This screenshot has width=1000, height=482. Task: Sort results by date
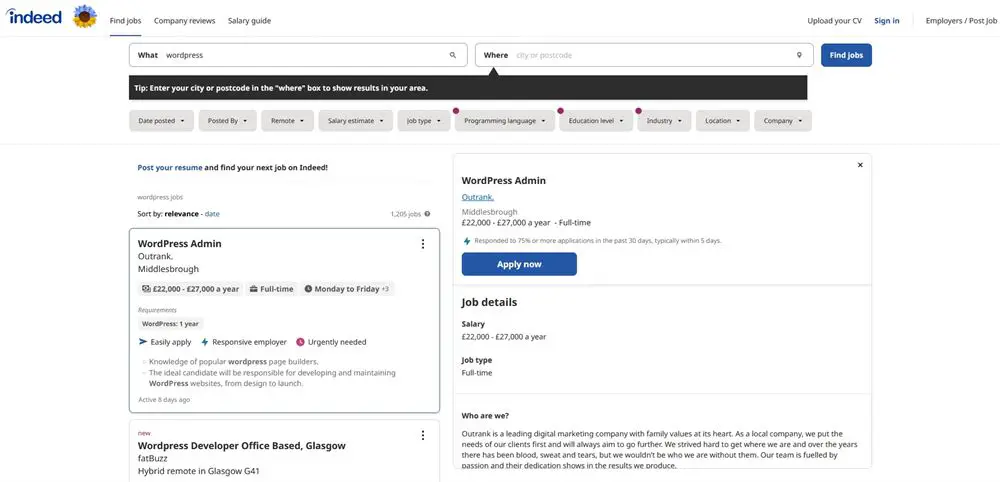click(212, 214)
